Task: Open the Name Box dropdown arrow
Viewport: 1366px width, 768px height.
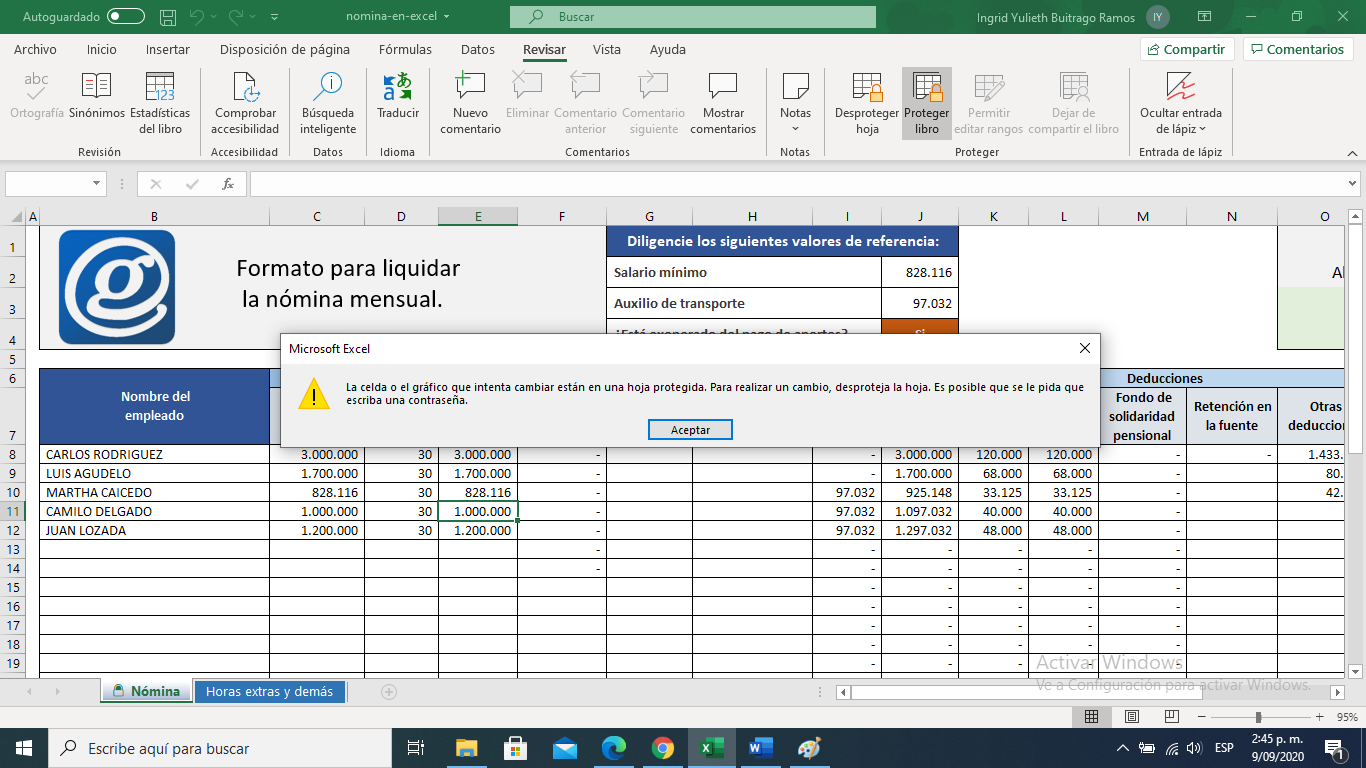Action: click(x=97, y=184)
